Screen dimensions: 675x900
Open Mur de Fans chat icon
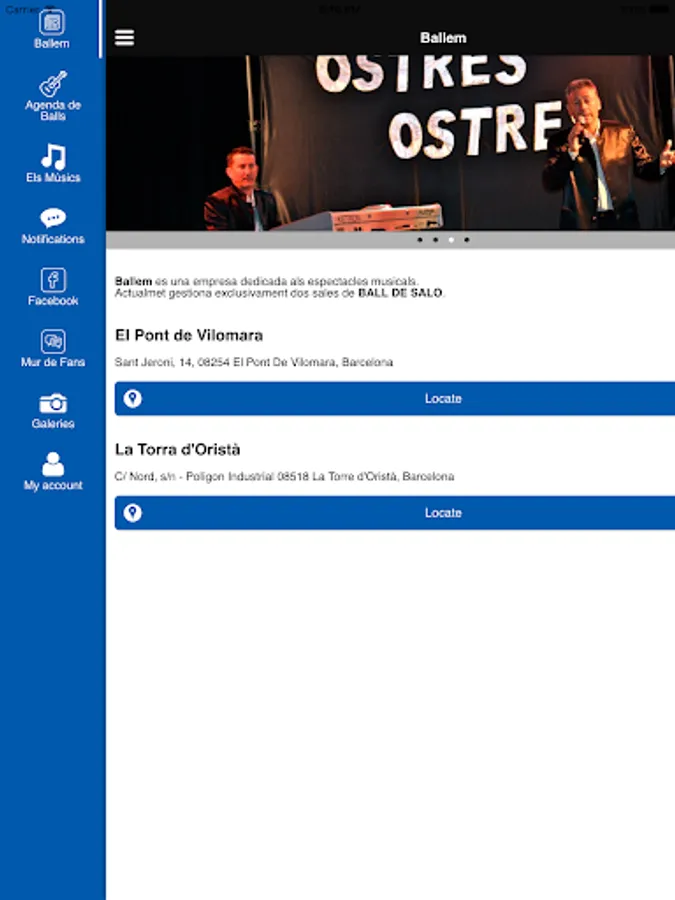(53, 342)
